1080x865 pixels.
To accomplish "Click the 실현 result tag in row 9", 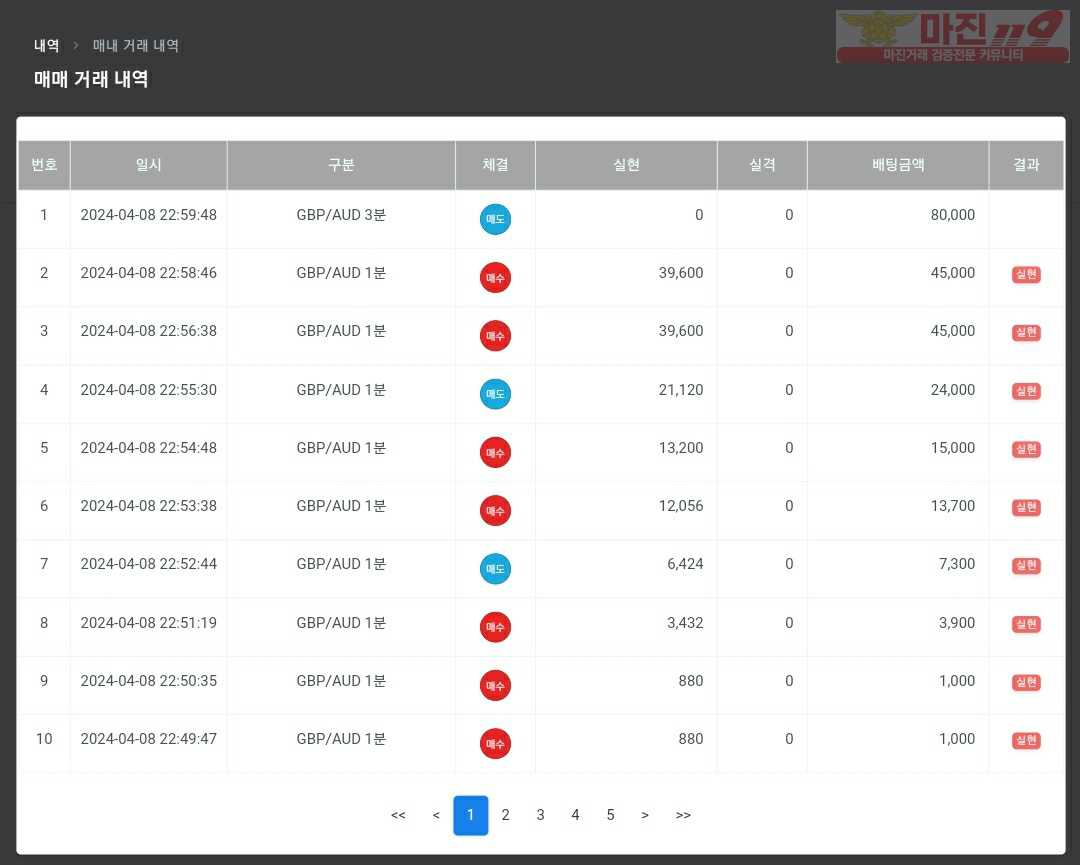I will [1026, 682].
